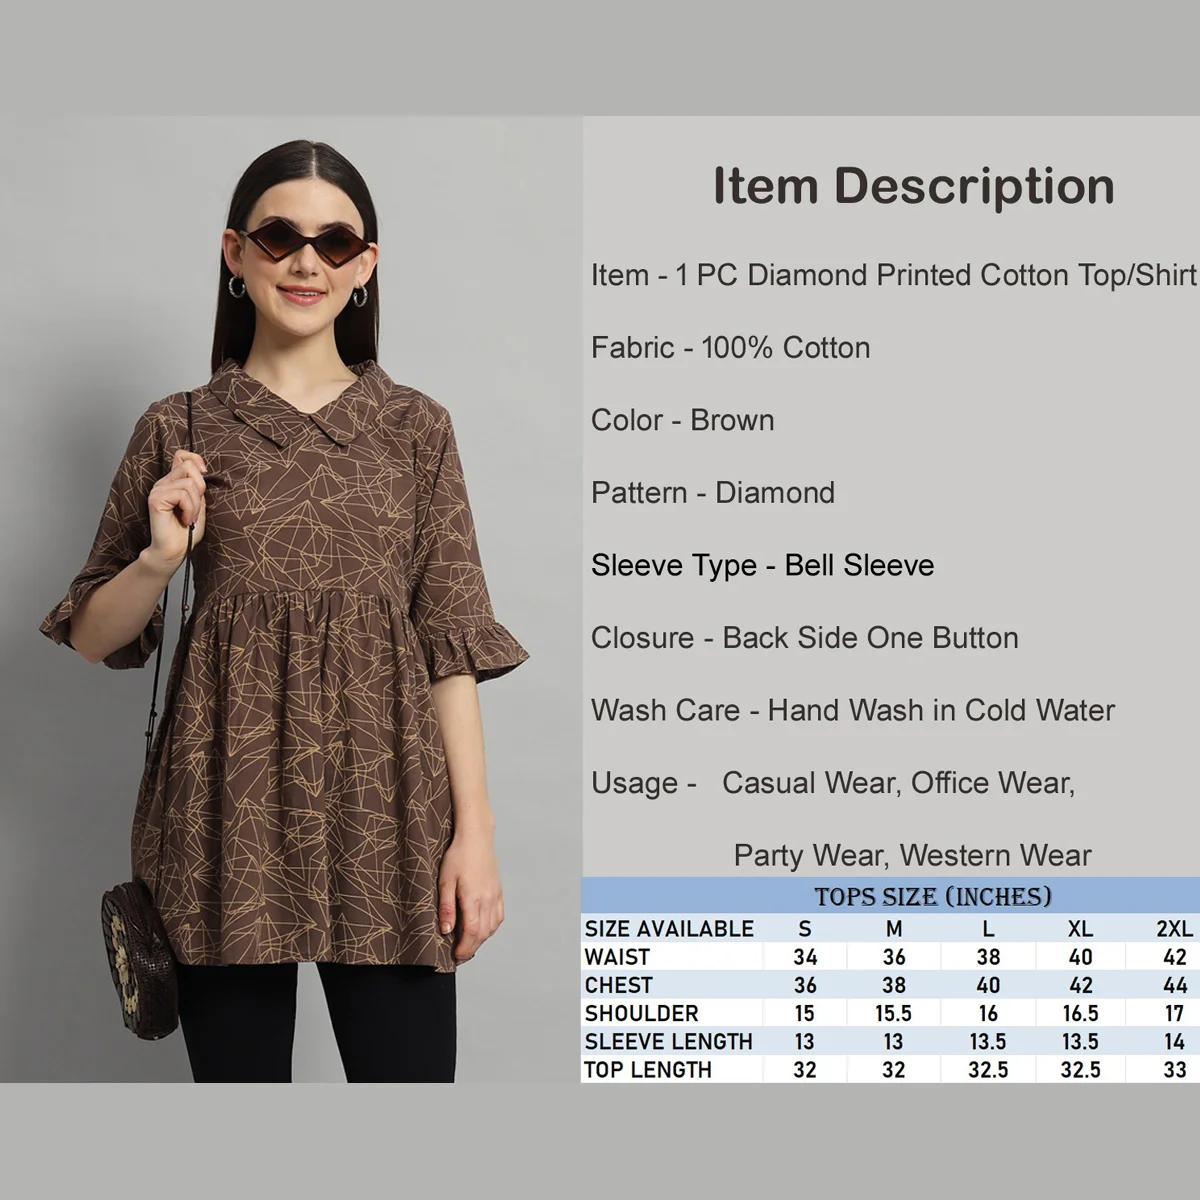Image resolution: width=1200 pixels, height=1200 pixels.
Task: Click 'SIZE AVAILABLE' row label
Action: click(x=669, y=929)
